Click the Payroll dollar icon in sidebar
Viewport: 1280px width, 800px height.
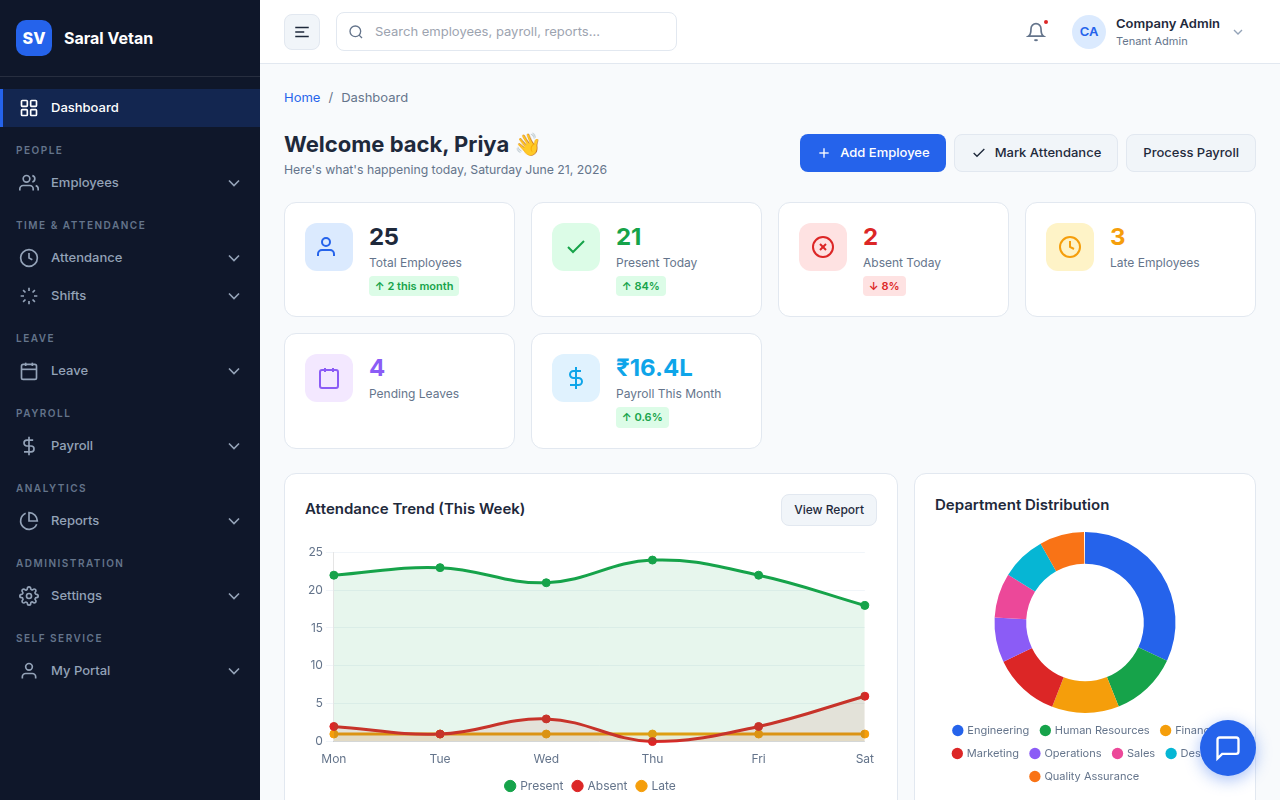(x=29, y=446)
